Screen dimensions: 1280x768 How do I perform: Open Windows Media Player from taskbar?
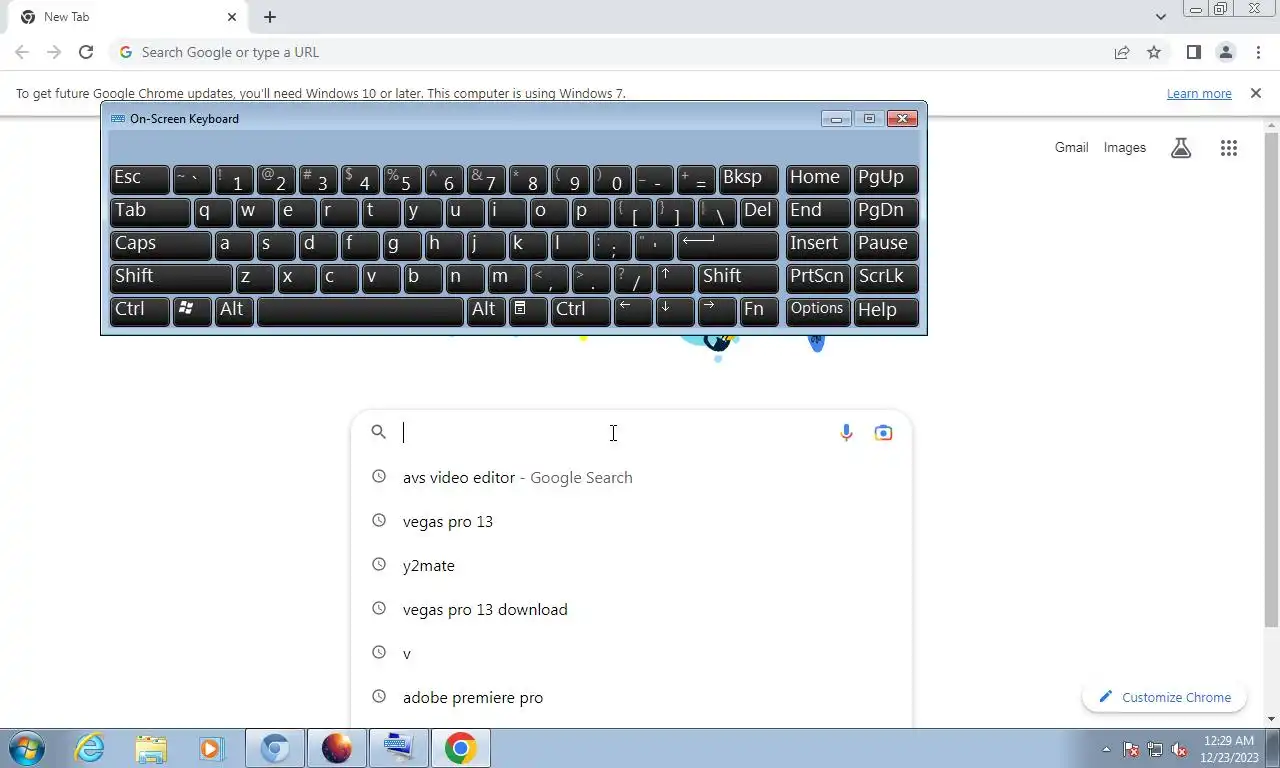(211, 748)
